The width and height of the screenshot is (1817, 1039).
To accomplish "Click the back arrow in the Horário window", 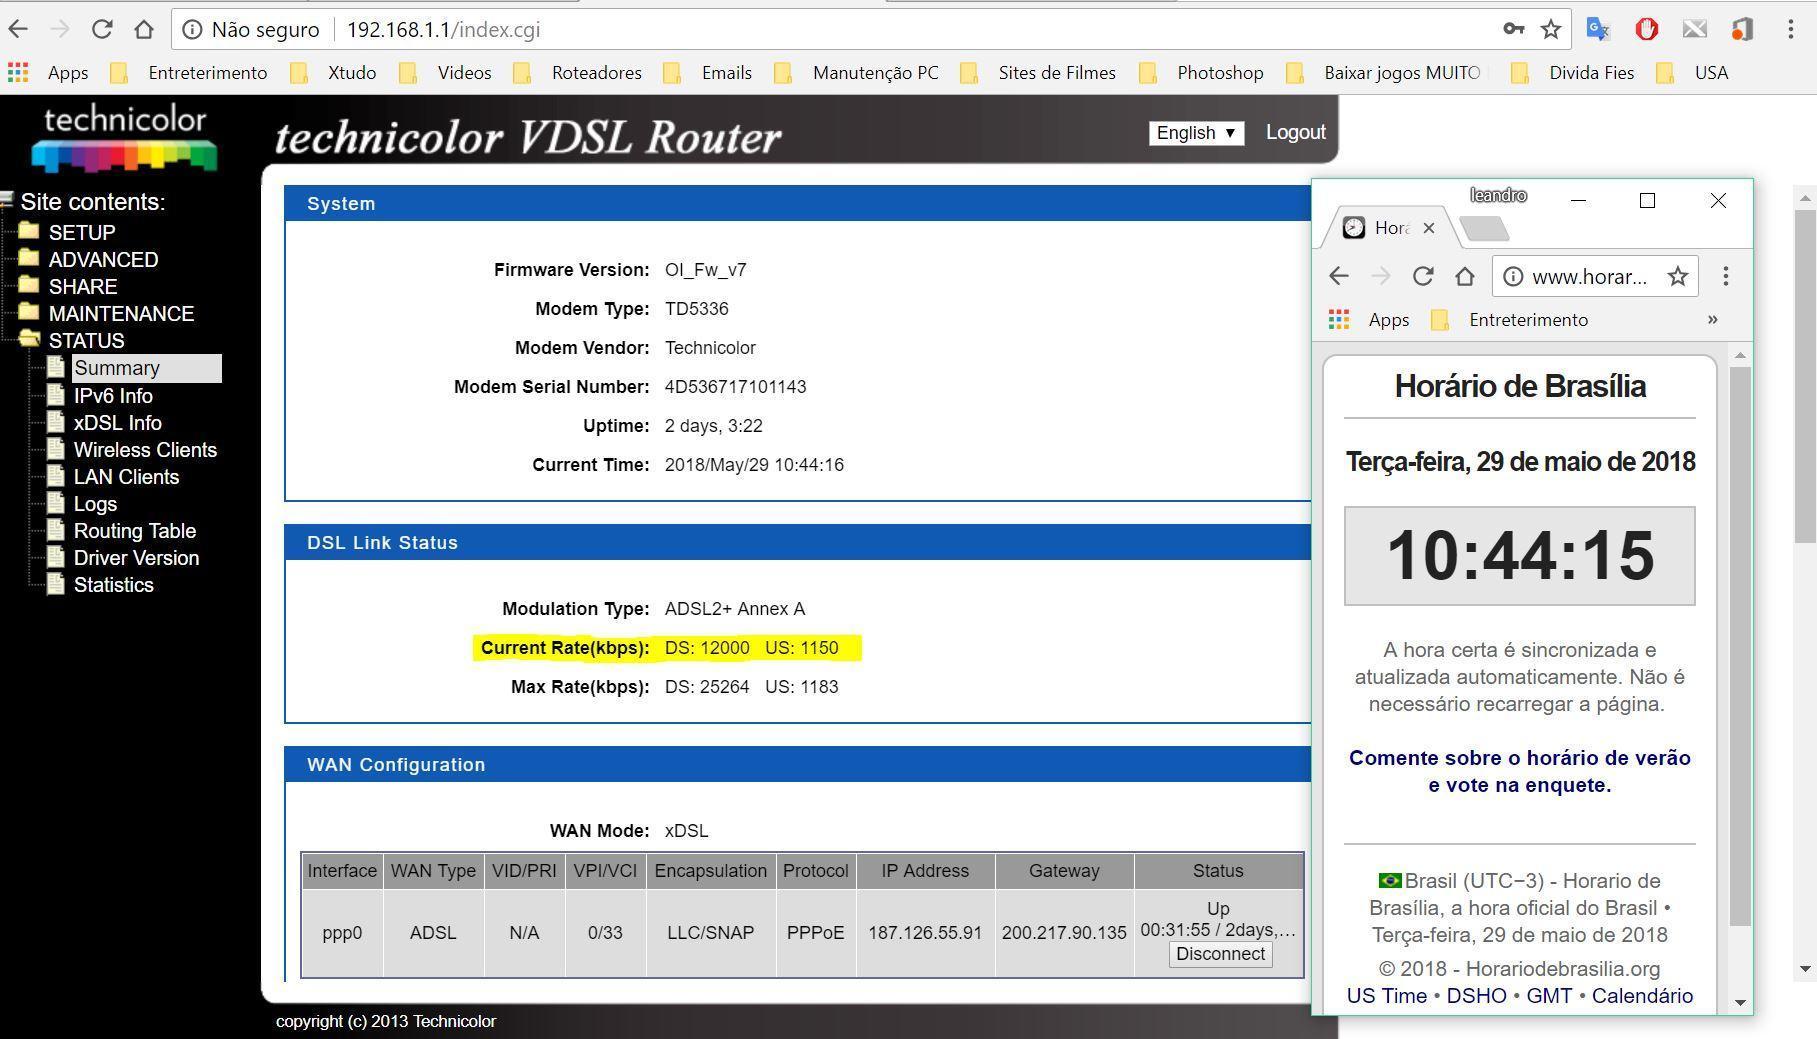I will 1339,276.
